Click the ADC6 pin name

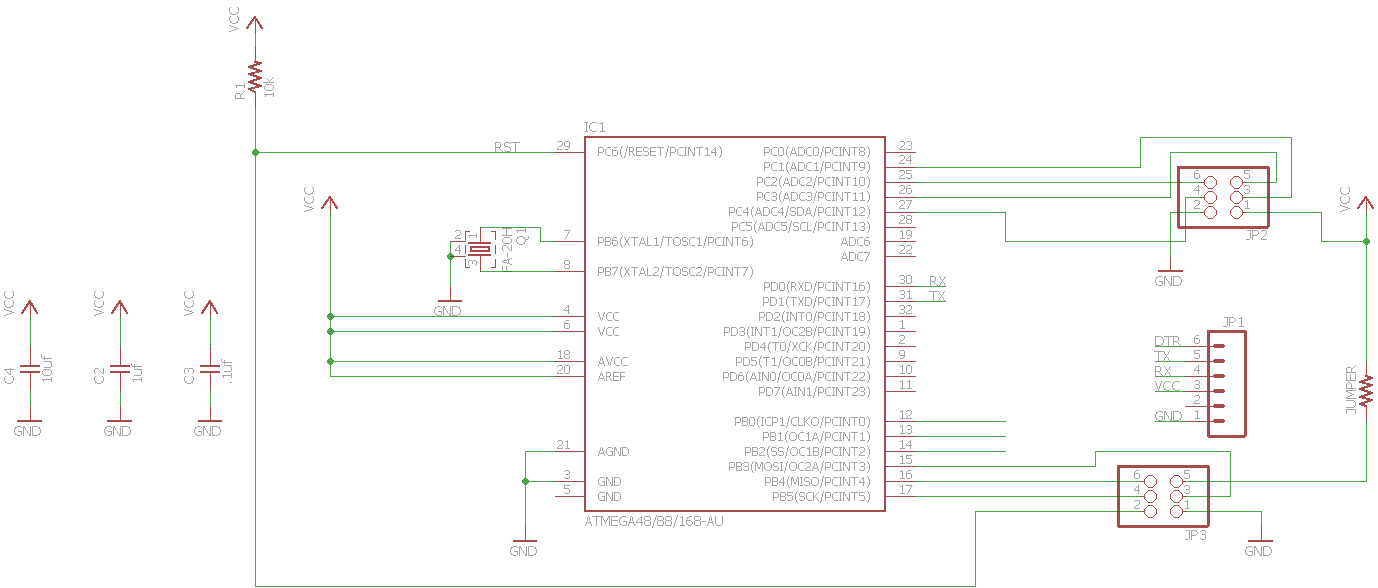[x=855, y=242]
